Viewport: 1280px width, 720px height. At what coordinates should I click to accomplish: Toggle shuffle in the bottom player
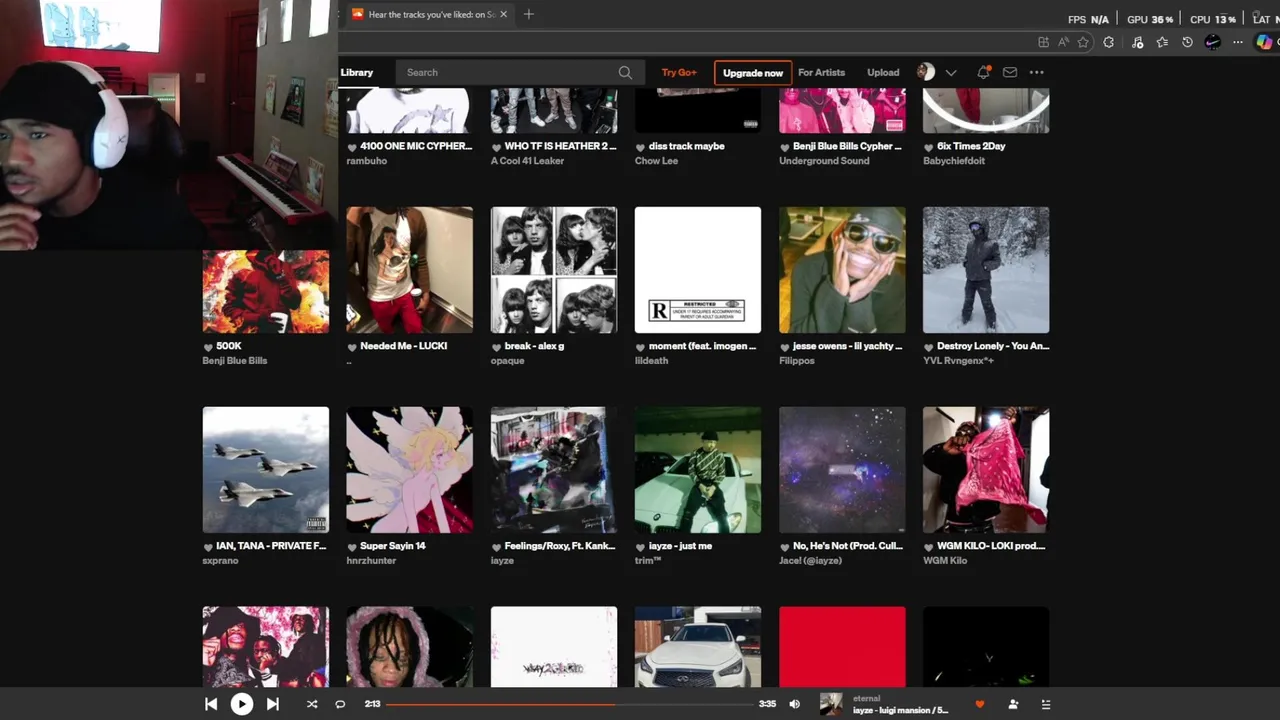[312, 704]
